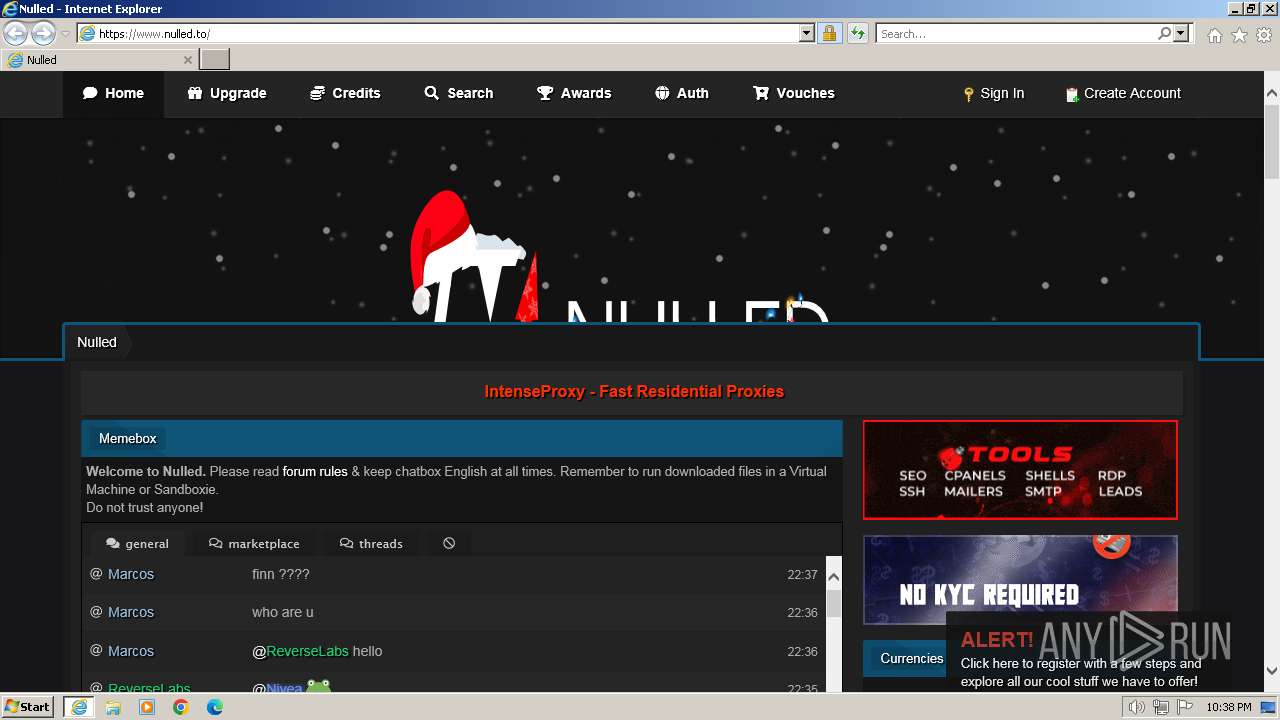Open the Credits menu item

pyautogui.click(x=345, y=93)
